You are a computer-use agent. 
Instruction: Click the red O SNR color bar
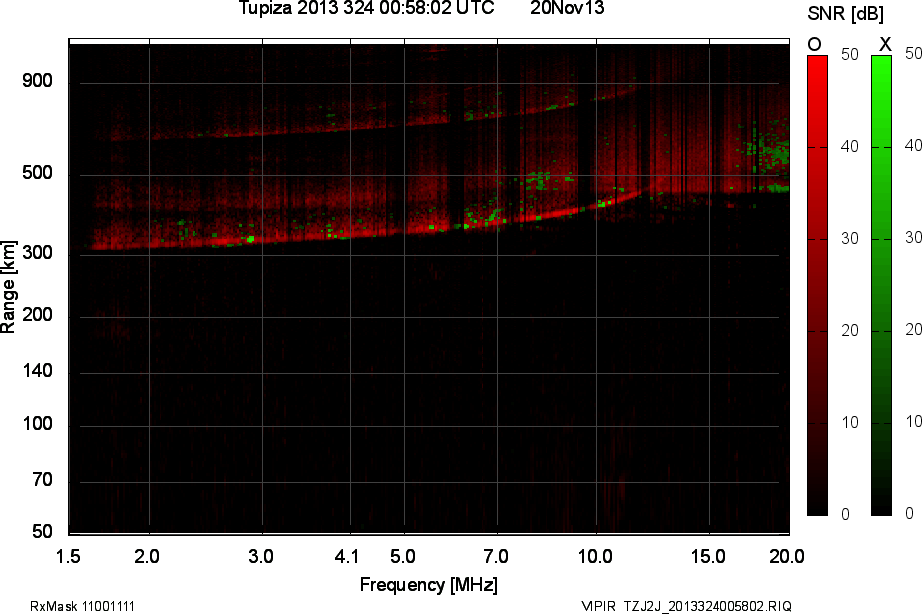point(817,286)
